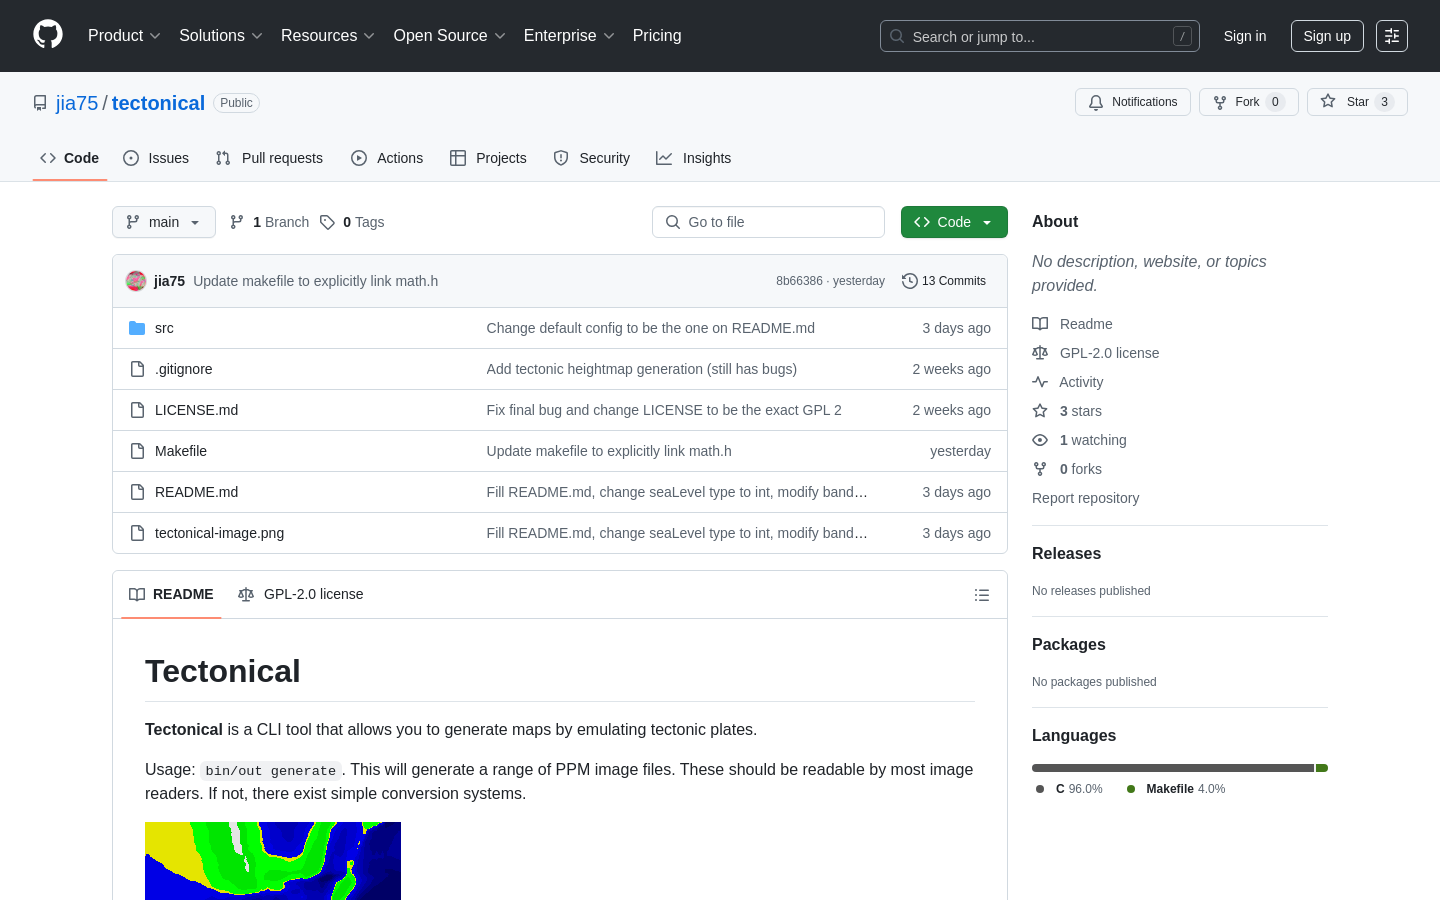Click the bell icon in Notifications

pyautogui.click(x=1096, y=102)
